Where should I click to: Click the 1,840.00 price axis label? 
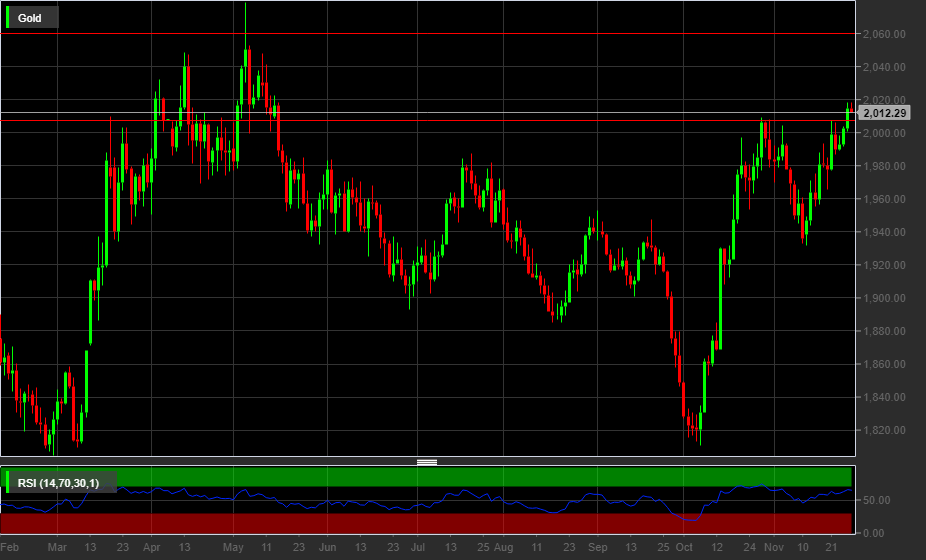tap(884, 398)
